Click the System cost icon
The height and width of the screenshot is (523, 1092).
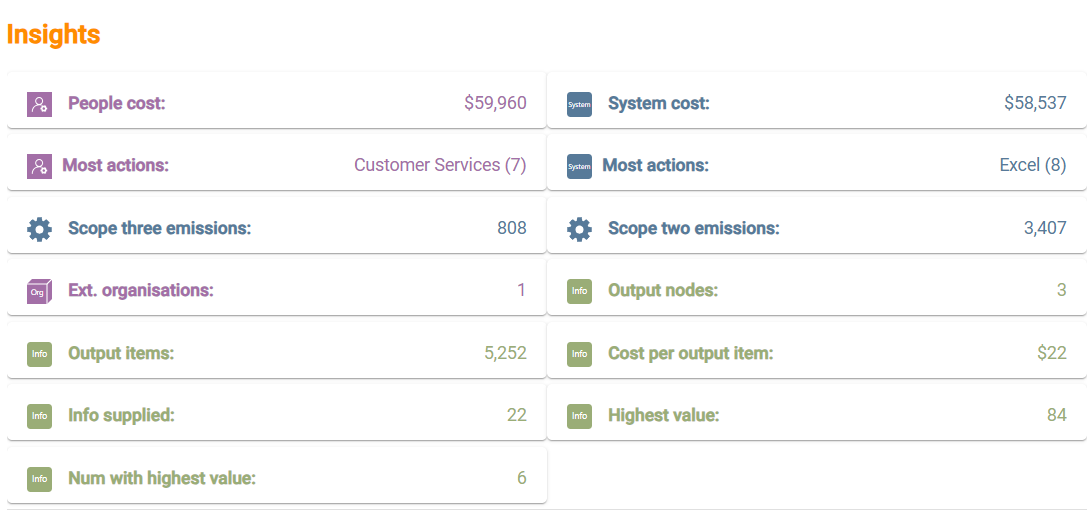click(x=579, y=104)
